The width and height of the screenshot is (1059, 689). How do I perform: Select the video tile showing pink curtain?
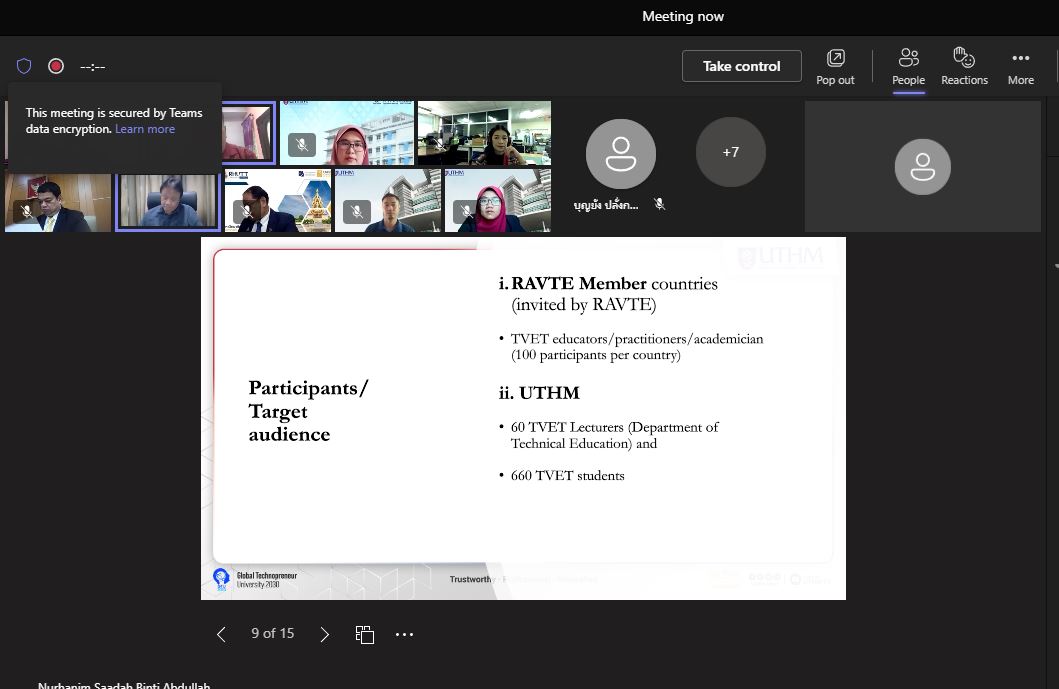coord(249,133)
